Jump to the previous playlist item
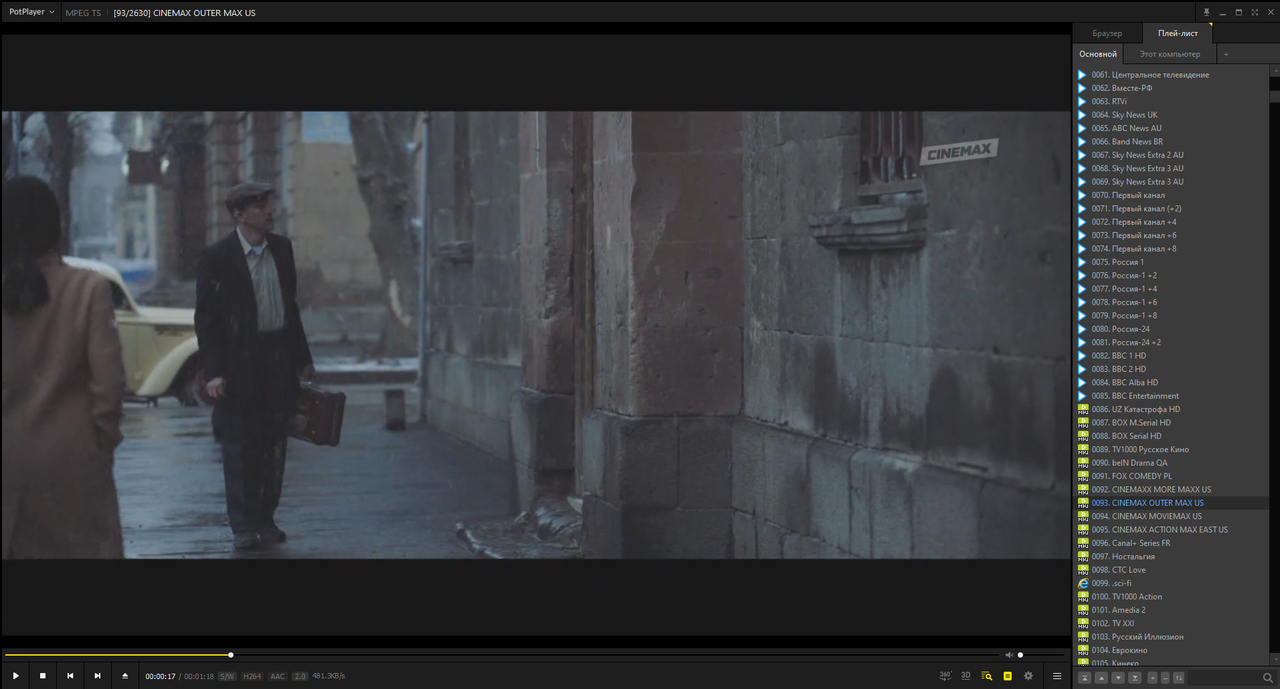Viewport: 1280px width, 689px height. pyautogui.click(x=70, y=676)
